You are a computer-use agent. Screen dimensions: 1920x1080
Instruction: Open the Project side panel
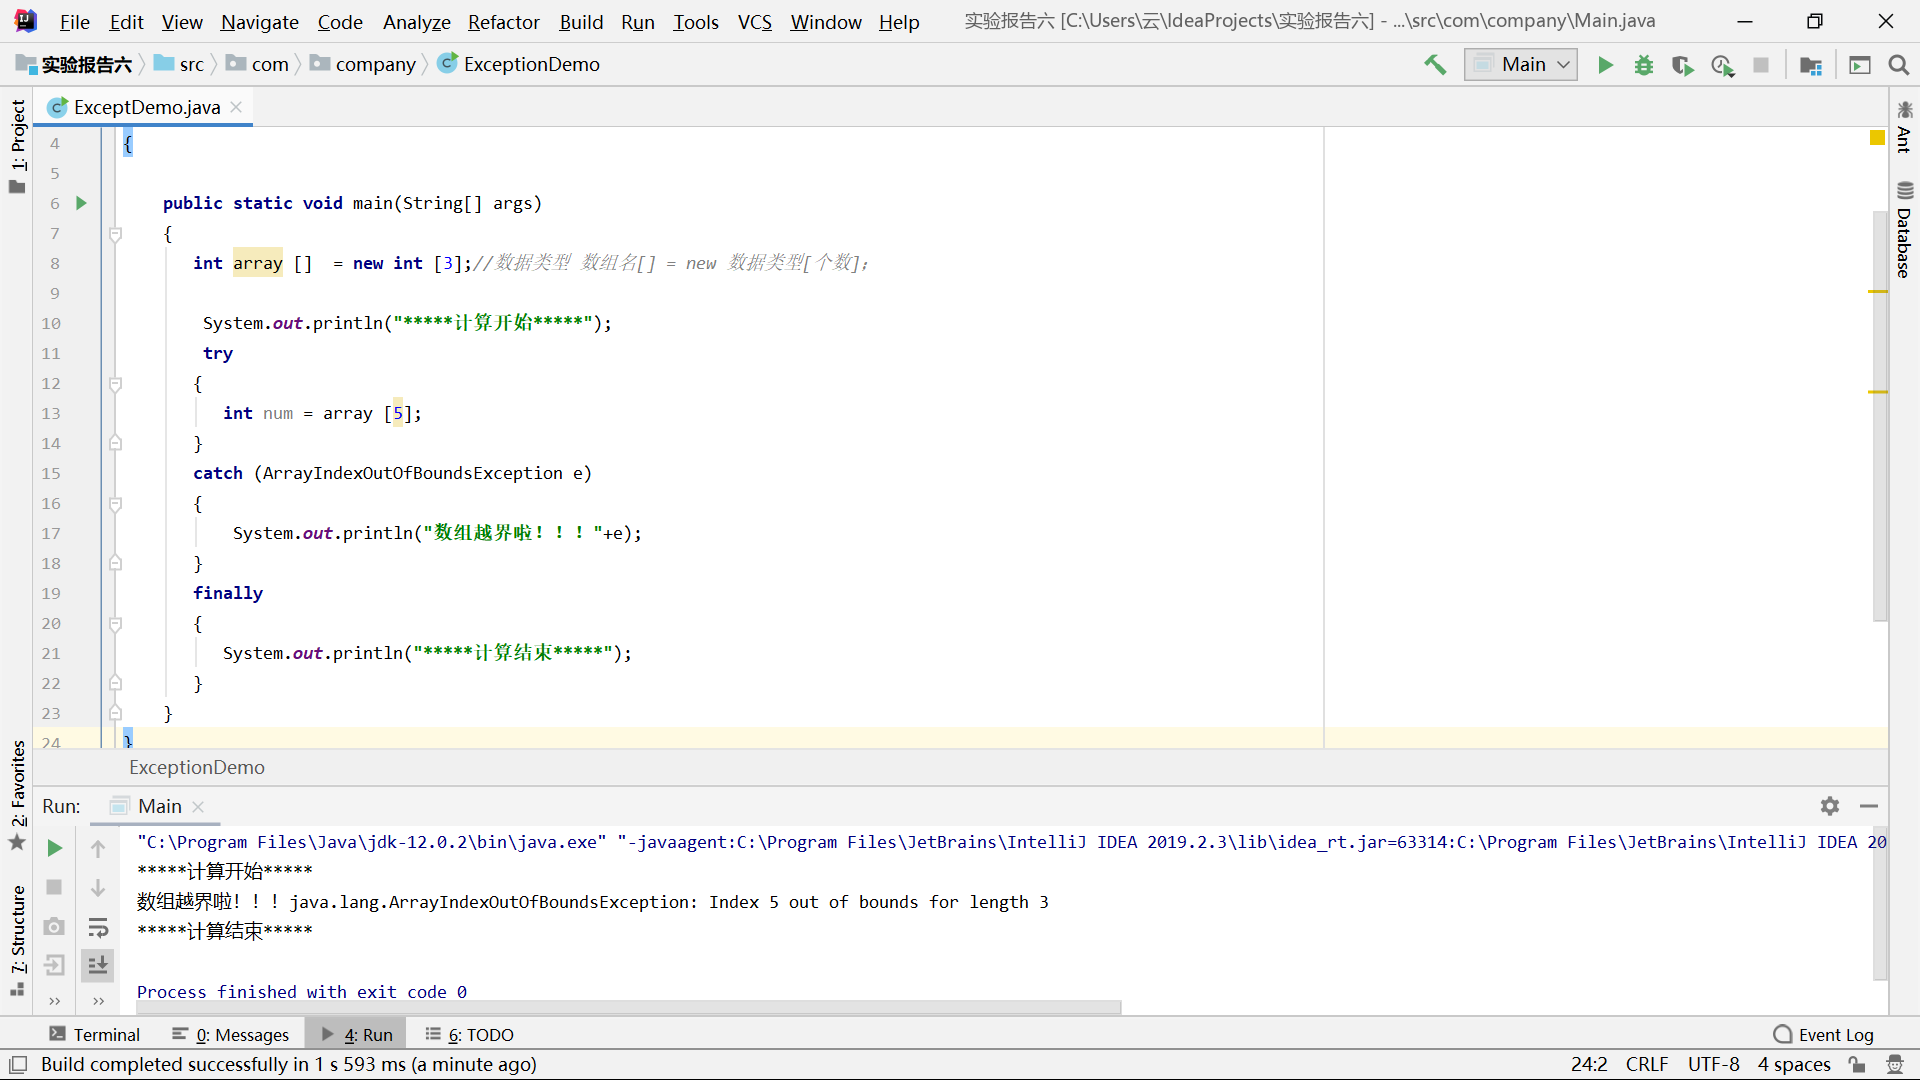[x=18, y=146]
